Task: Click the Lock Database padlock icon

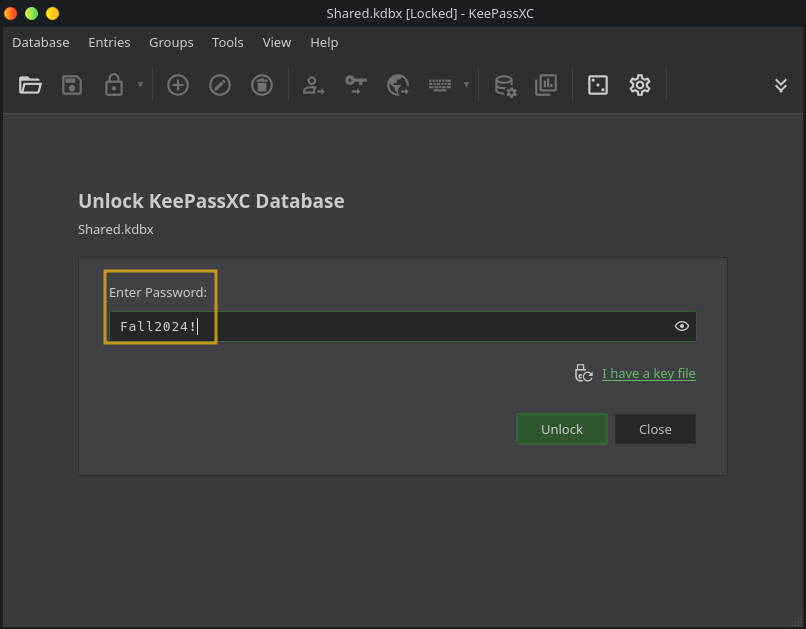Action: (114, 85)
